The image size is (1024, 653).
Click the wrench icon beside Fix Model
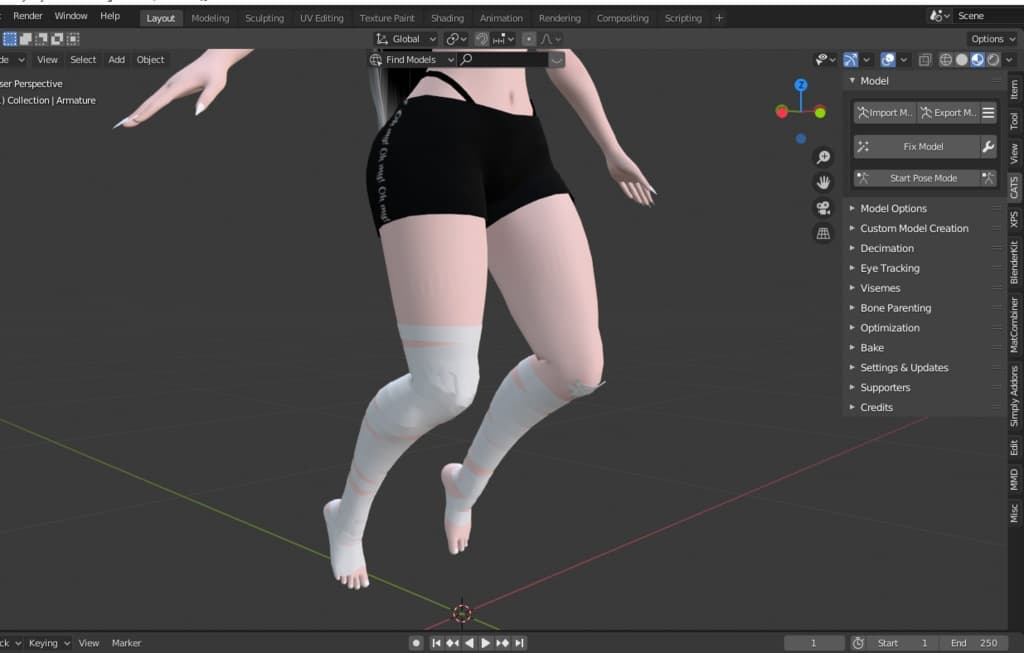pos(988,147)
